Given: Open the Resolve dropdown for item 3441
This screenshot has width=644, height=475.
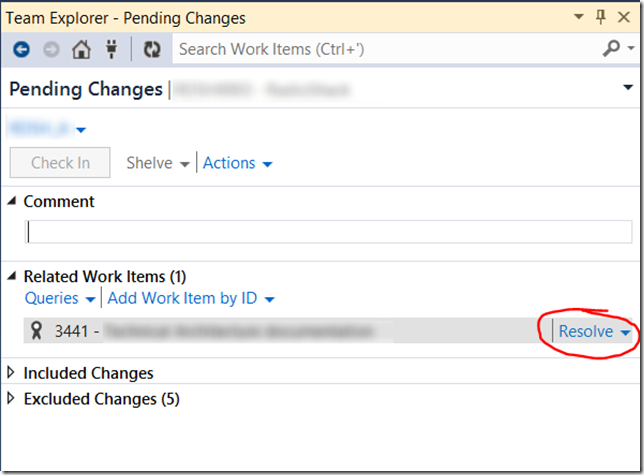Looking at the screenshot, I should (595, 332).
